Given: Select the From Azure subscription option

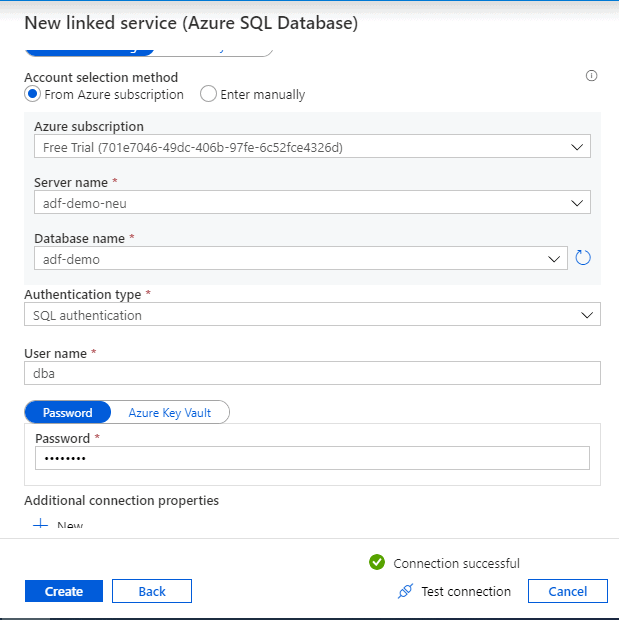Looking at the screenshot, I should (33, 94).
